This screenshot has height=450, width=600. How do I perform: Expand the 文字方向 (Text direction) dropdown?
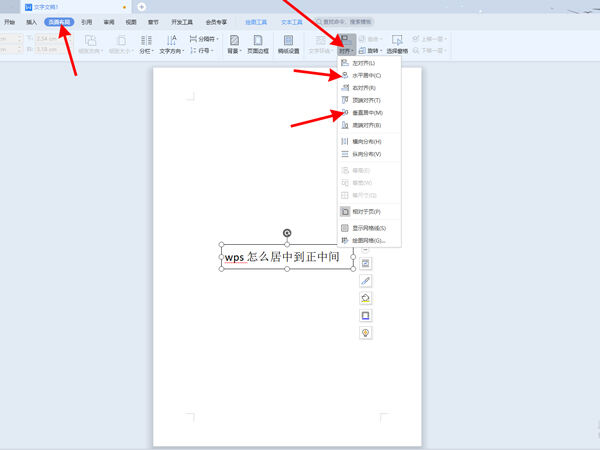click(x=171, y=44)
